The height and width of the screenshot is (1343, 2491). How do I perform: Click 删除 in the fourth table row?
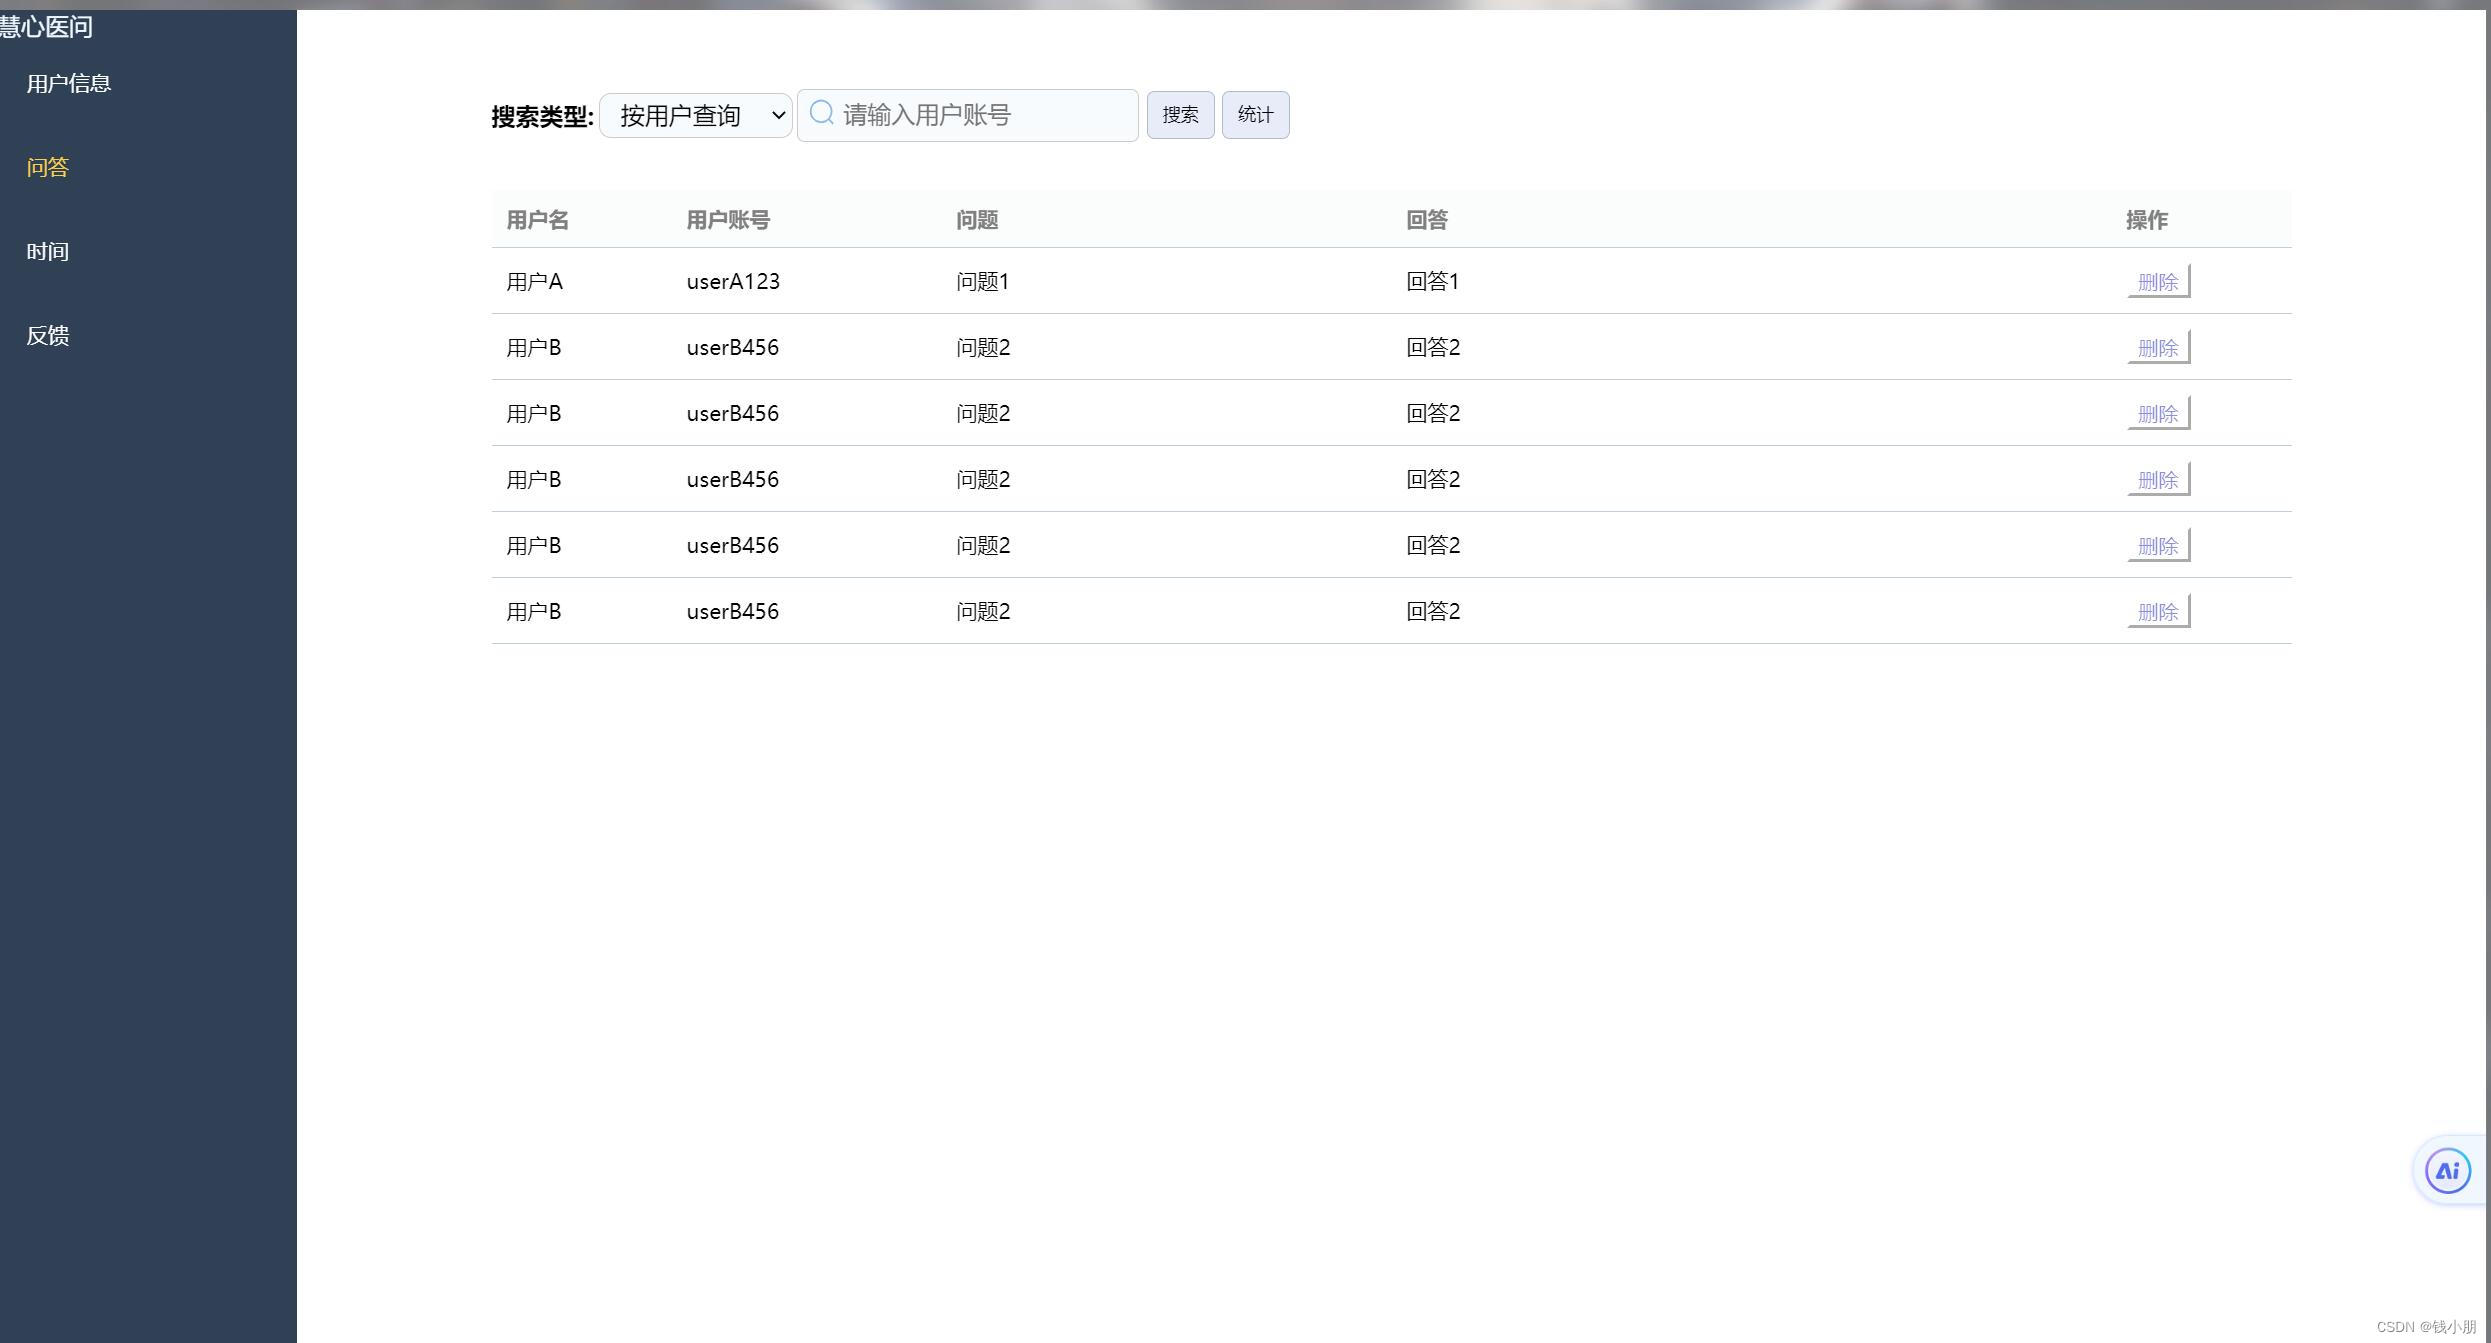tap(2157, 480)
